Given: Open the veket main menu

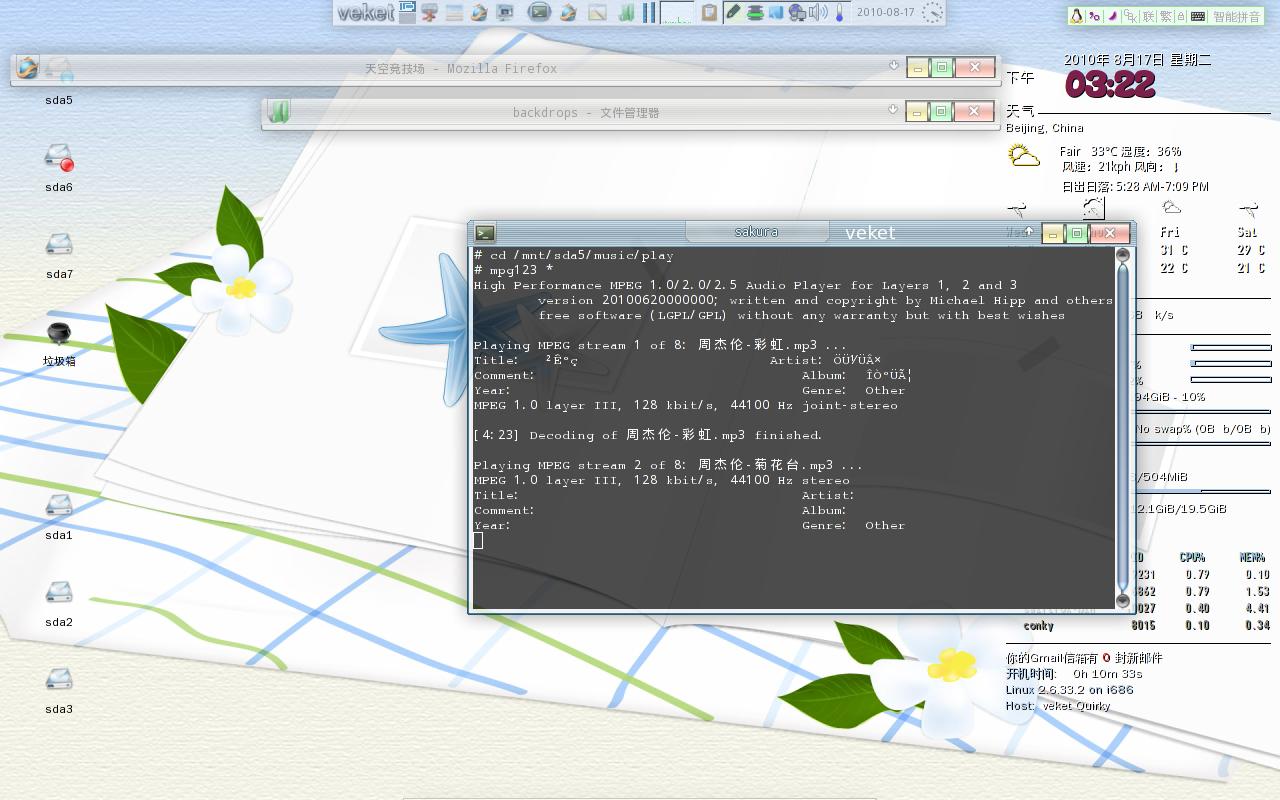Looking at the screenshot, I should pyautogui.click(x=367, y=13).
